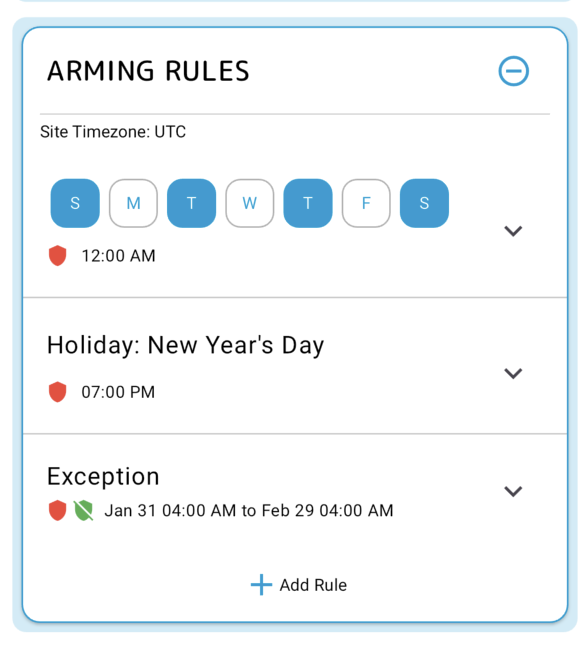Click the blue plus icon for Add Rule
Viewport: 588px width, 646px height.
[x=261, y=585]
